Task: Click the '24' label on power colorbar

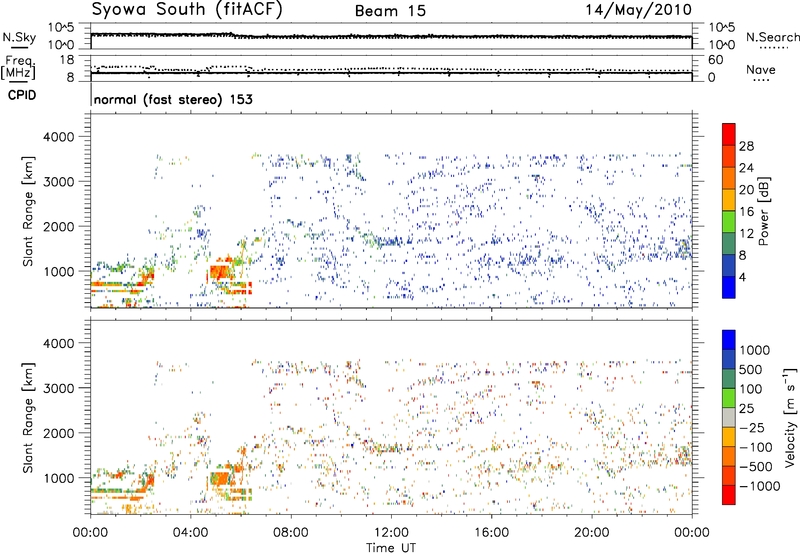Action: (x=746, y=168)
